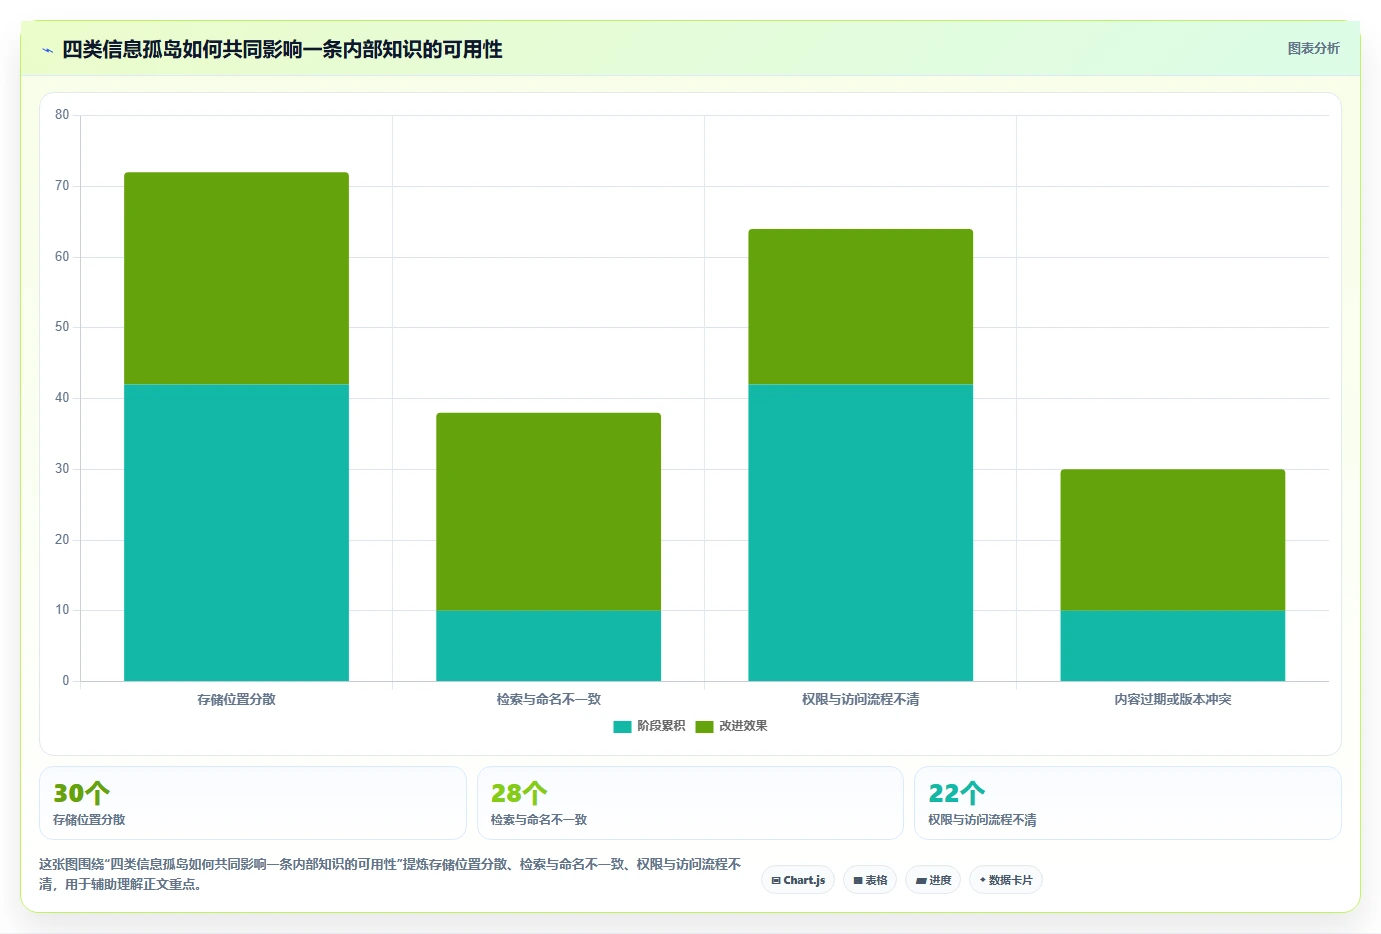Select the Chart.js tag chip

tap(798, 880)
